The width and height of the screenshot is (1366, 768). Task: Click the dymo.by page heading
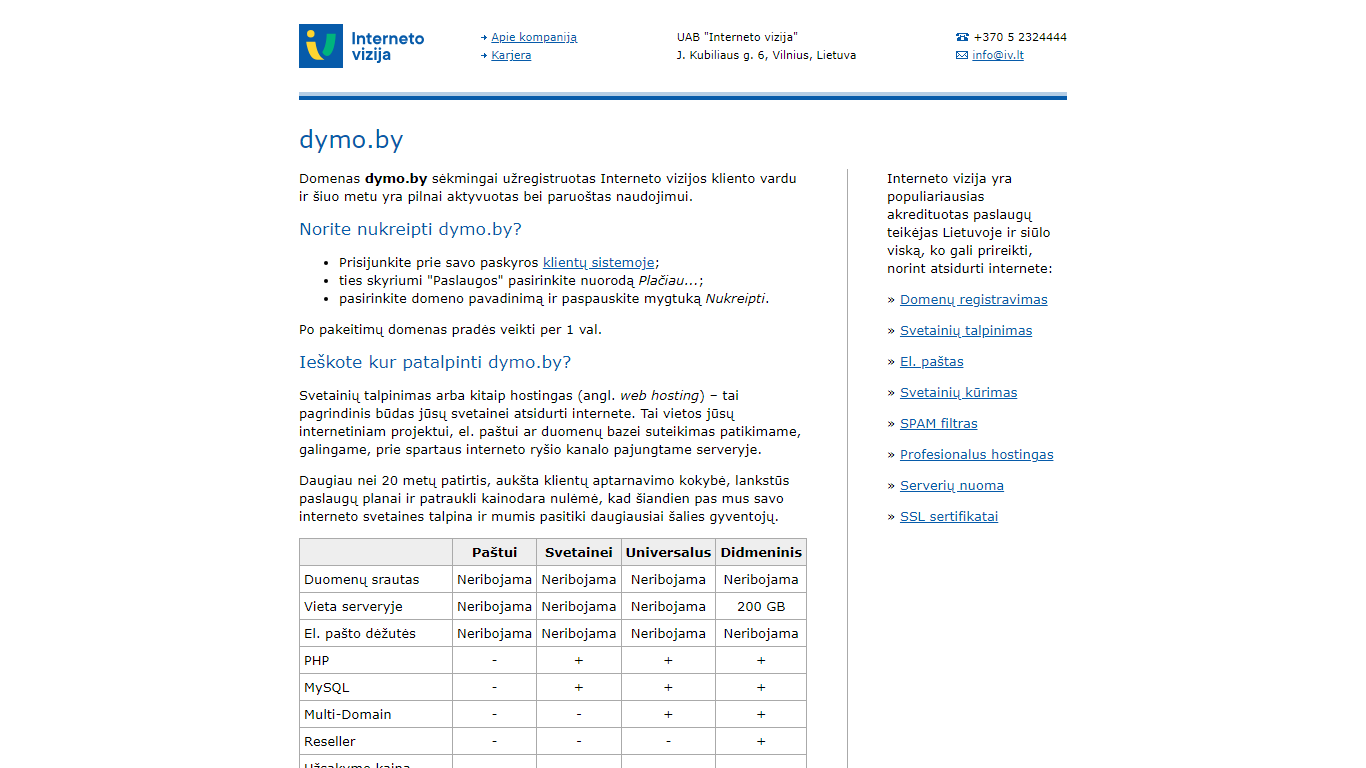[x=351, y=139]
